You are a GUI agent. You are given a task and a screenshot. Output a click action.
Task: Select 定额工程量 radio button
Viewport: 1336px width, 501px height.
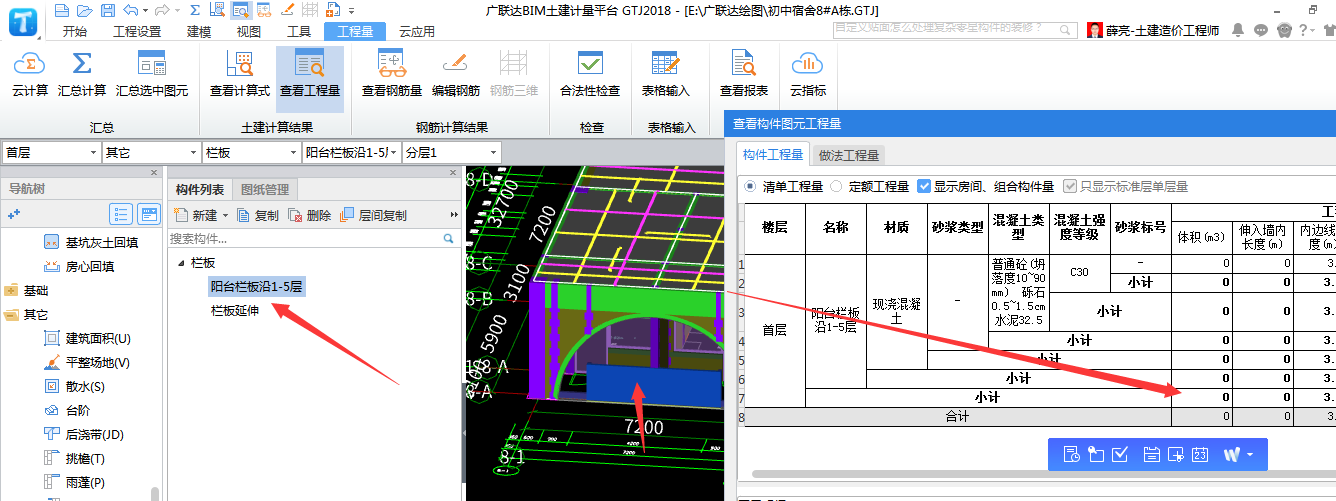[836, 186]
